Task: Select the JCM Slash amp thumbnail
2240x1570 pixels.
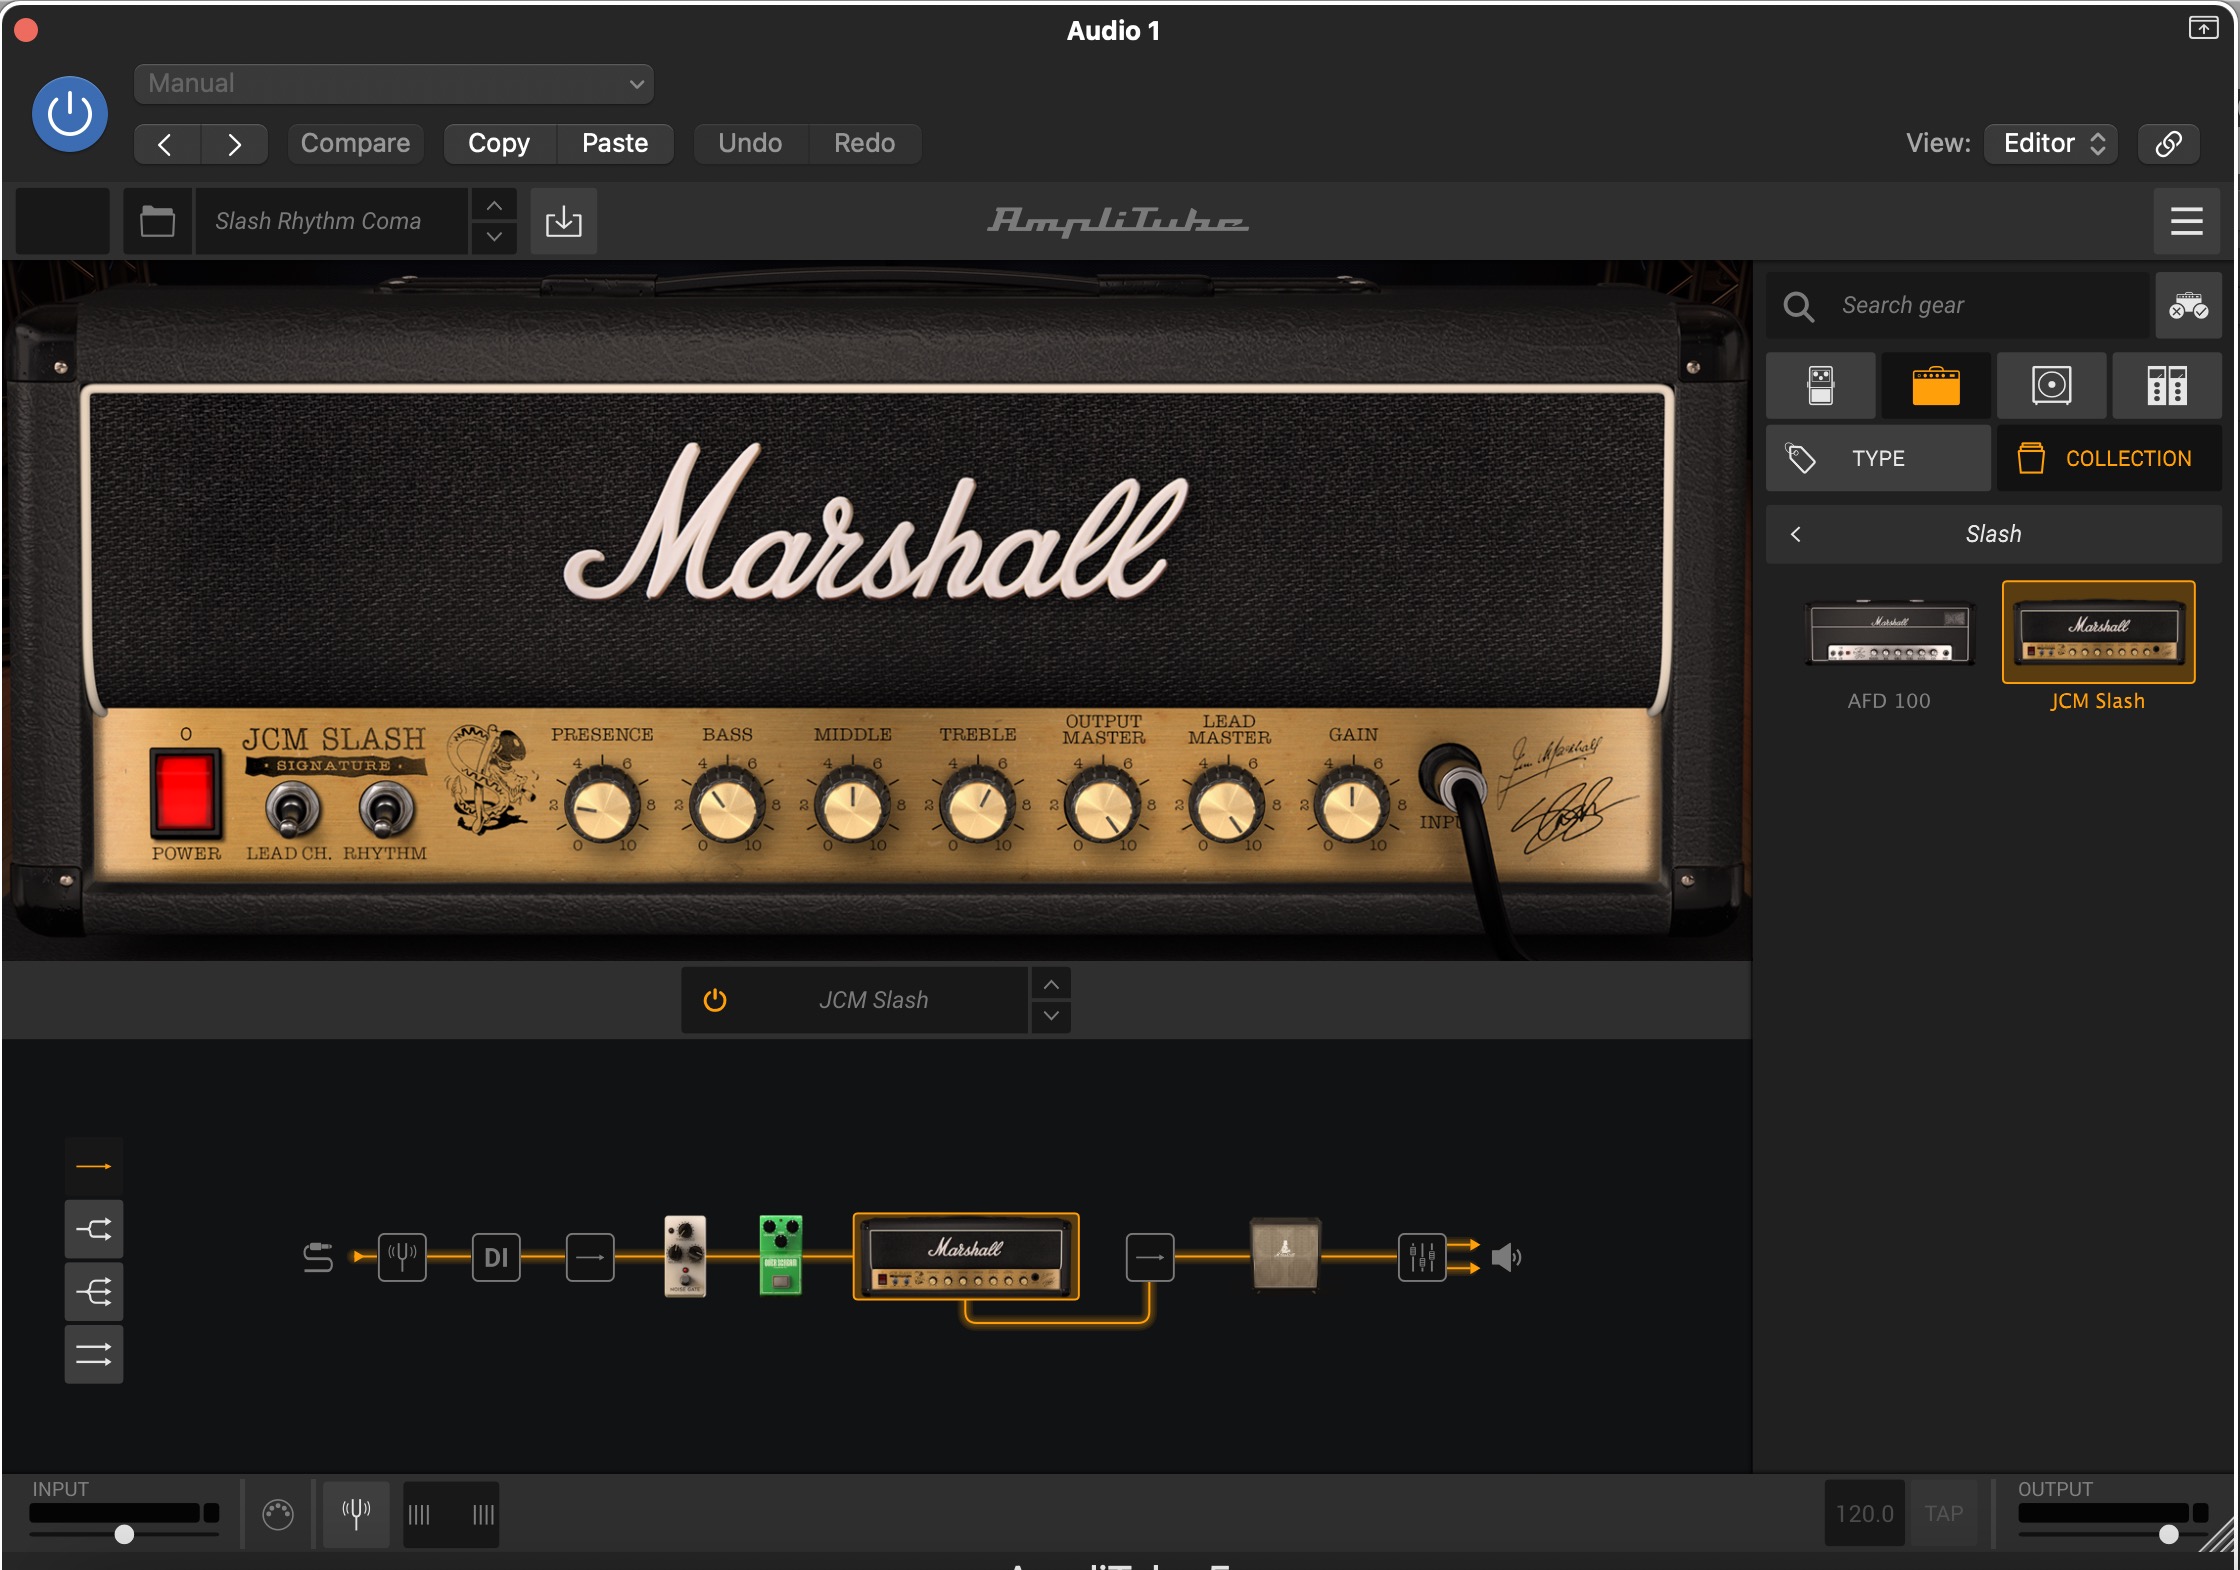Action: coord(2098,633)
